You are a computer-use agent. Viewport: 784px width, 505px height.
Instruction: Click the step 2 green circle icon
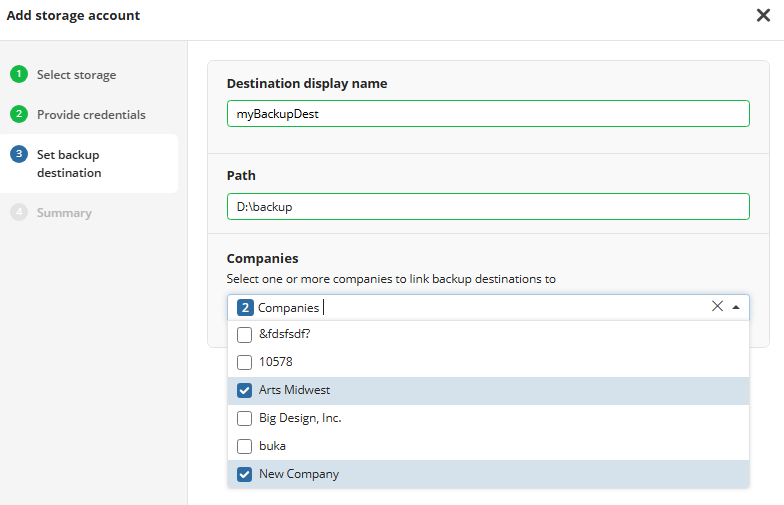click(19, 114)
